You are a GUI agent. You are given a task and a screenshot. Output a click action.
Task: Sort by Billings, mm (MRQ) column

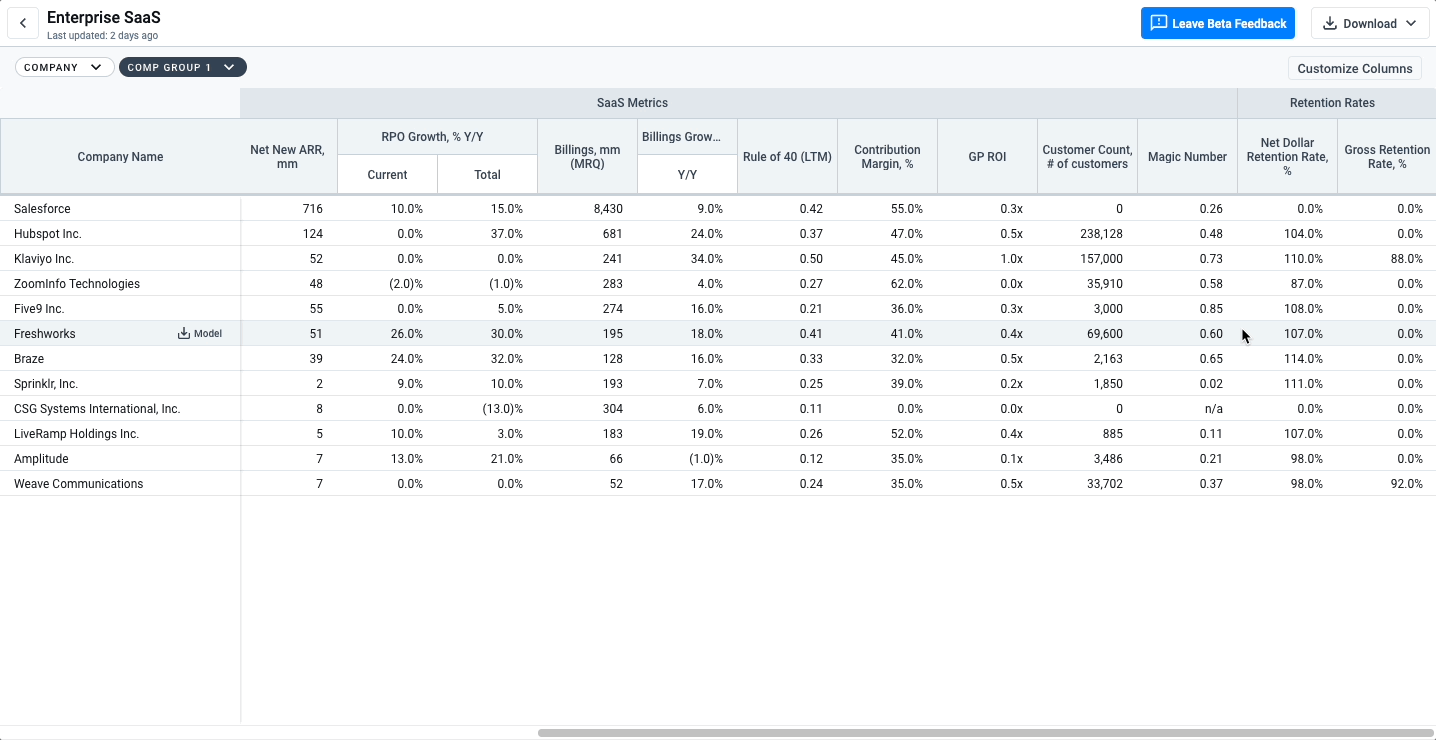coord(587,157)
